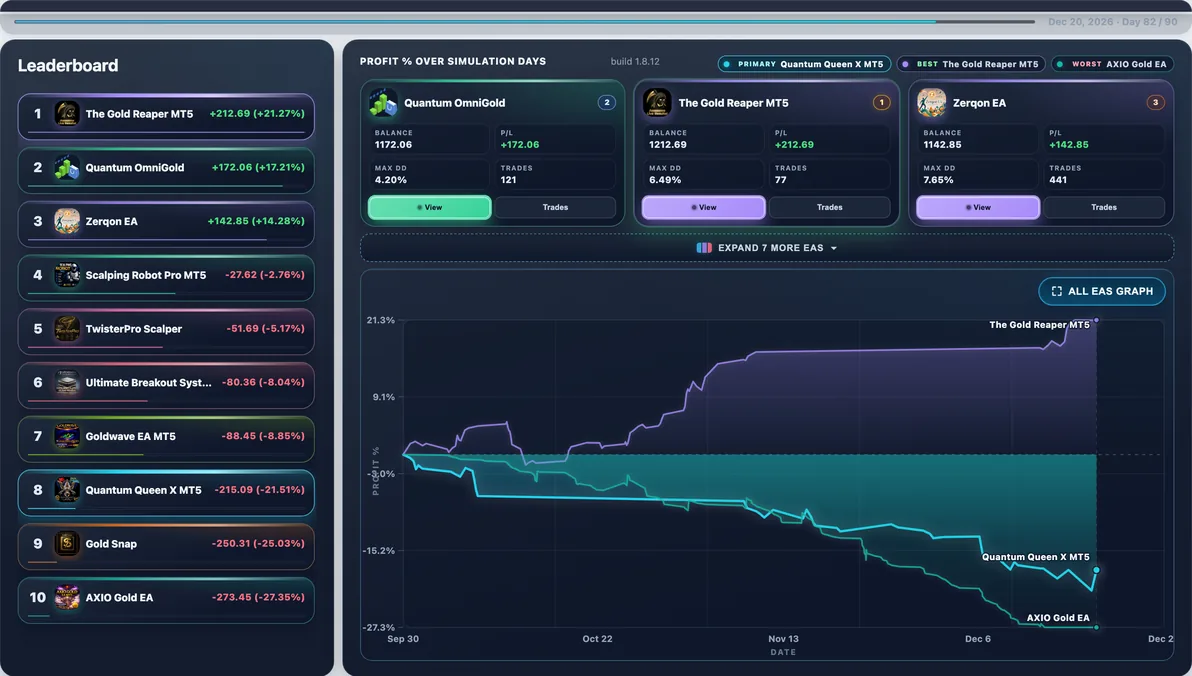This screenshot has height=676, width=1192.
Task: Click Ultimate Breakout loss value -80.36
Action: pyautogui.click(x=263, y=382)
